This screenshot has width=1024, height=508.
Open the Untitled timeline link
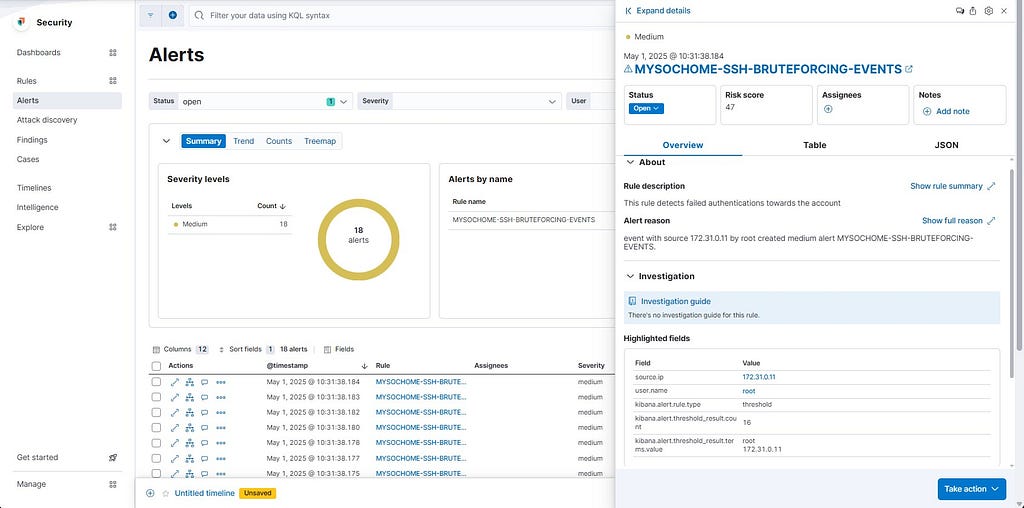(204, 493)
